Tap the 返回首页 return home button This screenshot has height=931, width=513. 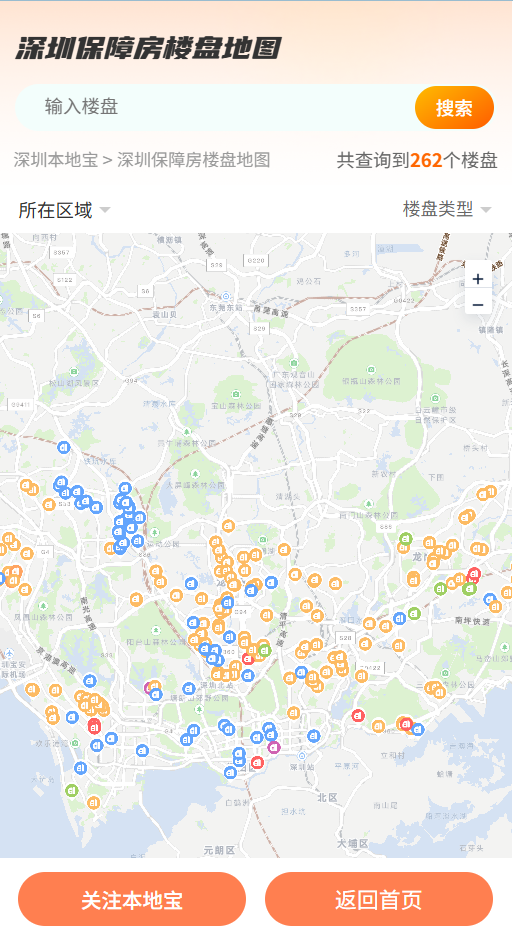coord(379,899)
